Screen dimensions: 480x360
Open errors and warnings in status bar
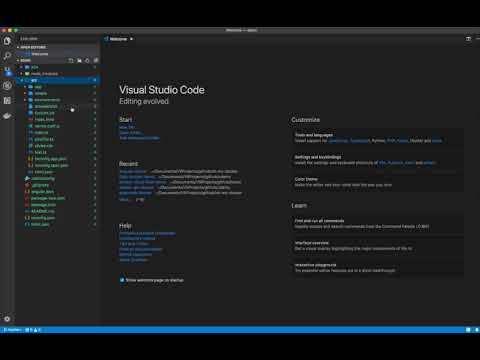(33, 330)
